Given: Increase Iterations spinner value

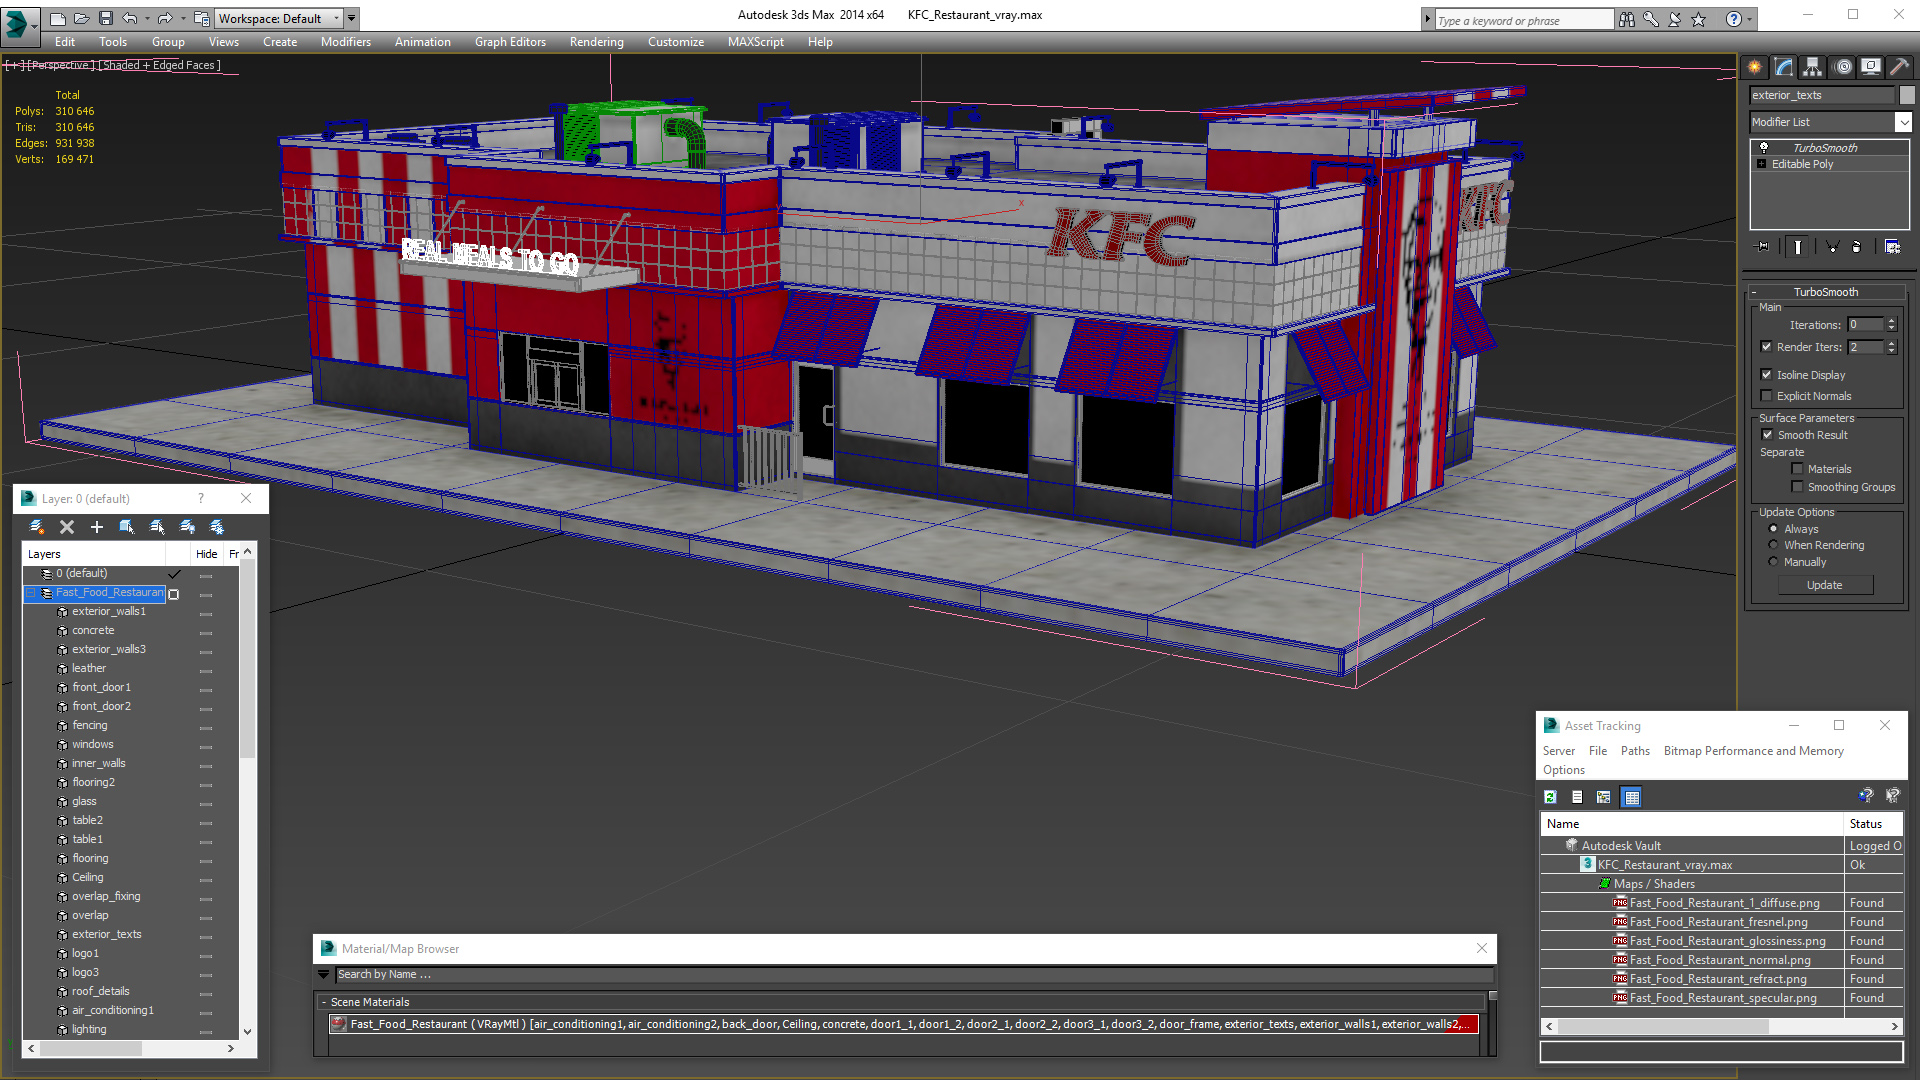Looking at the screenshot, I should (x=1891, y=321).
